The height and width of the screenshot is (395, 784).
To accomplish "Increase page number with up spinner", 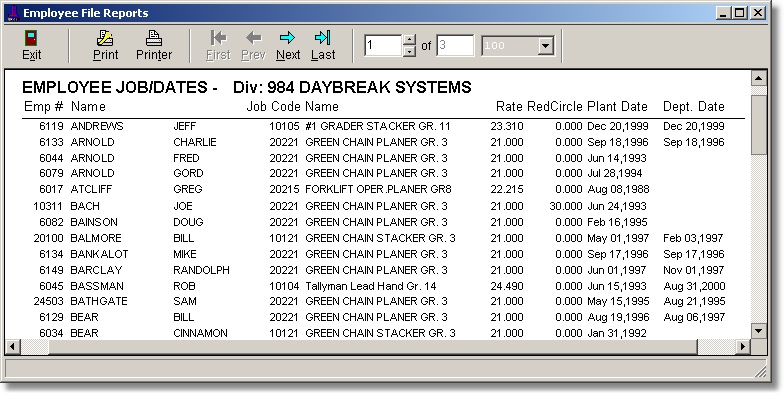I will [x=410, y=40].
